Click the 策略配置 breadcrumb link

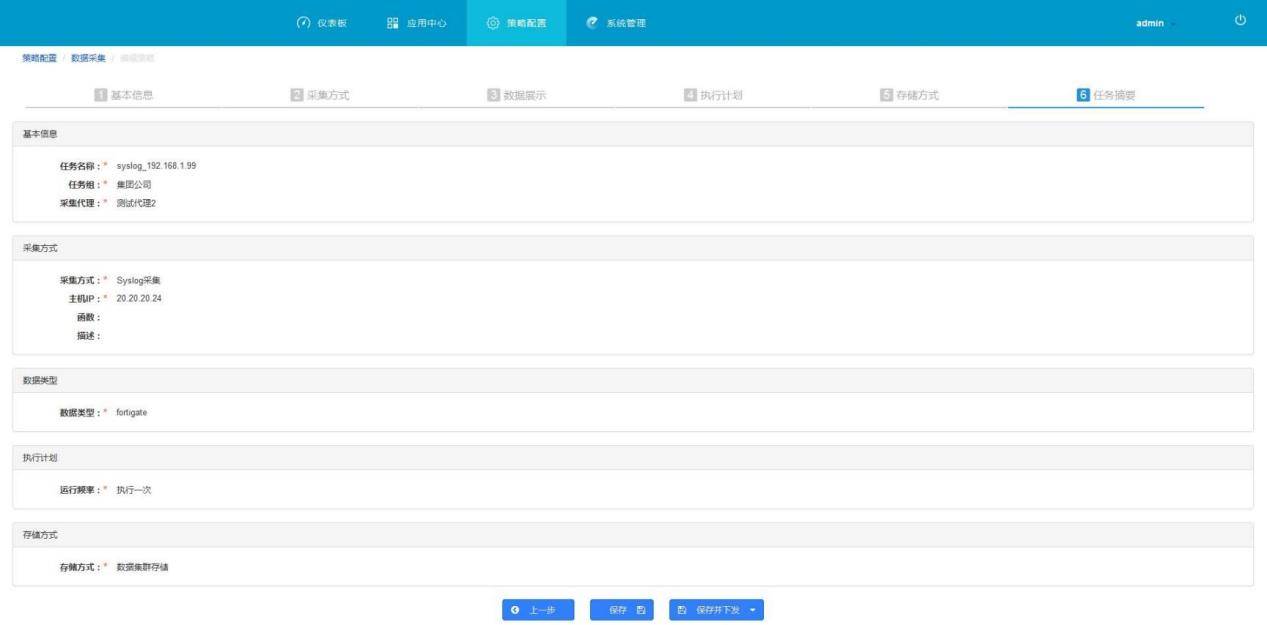(x=40, y=58)
